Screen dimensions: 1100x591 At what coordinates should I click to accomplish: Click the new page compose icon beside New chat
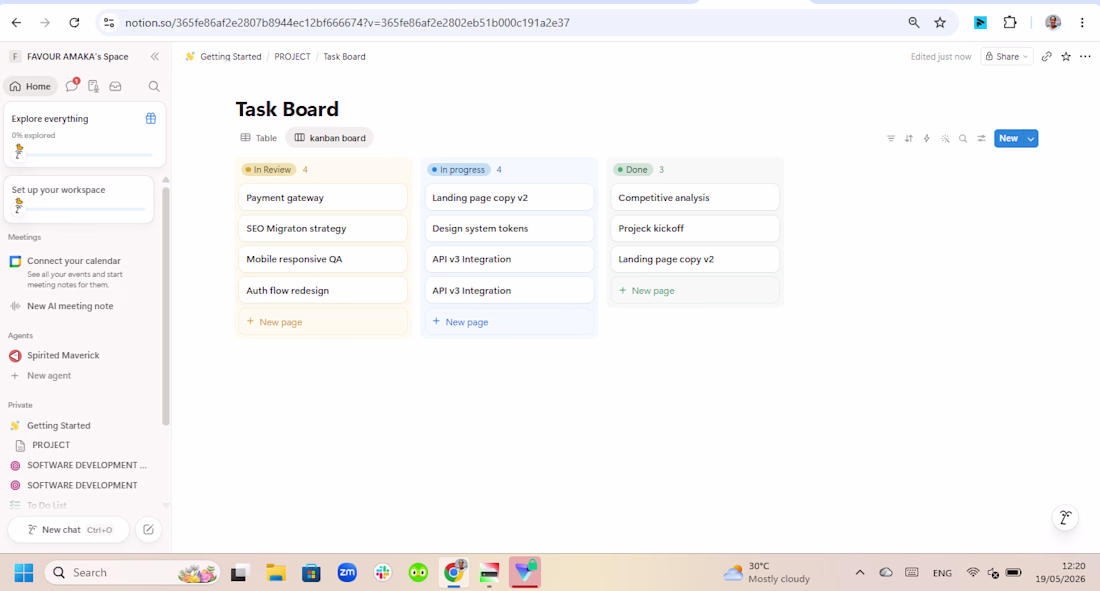[148, 530]
